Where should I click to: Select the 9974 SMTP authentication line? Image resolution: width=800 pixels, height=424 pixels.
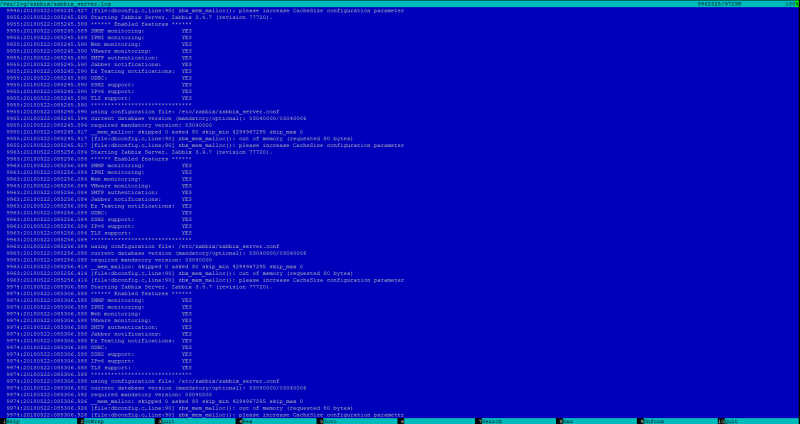99,328
